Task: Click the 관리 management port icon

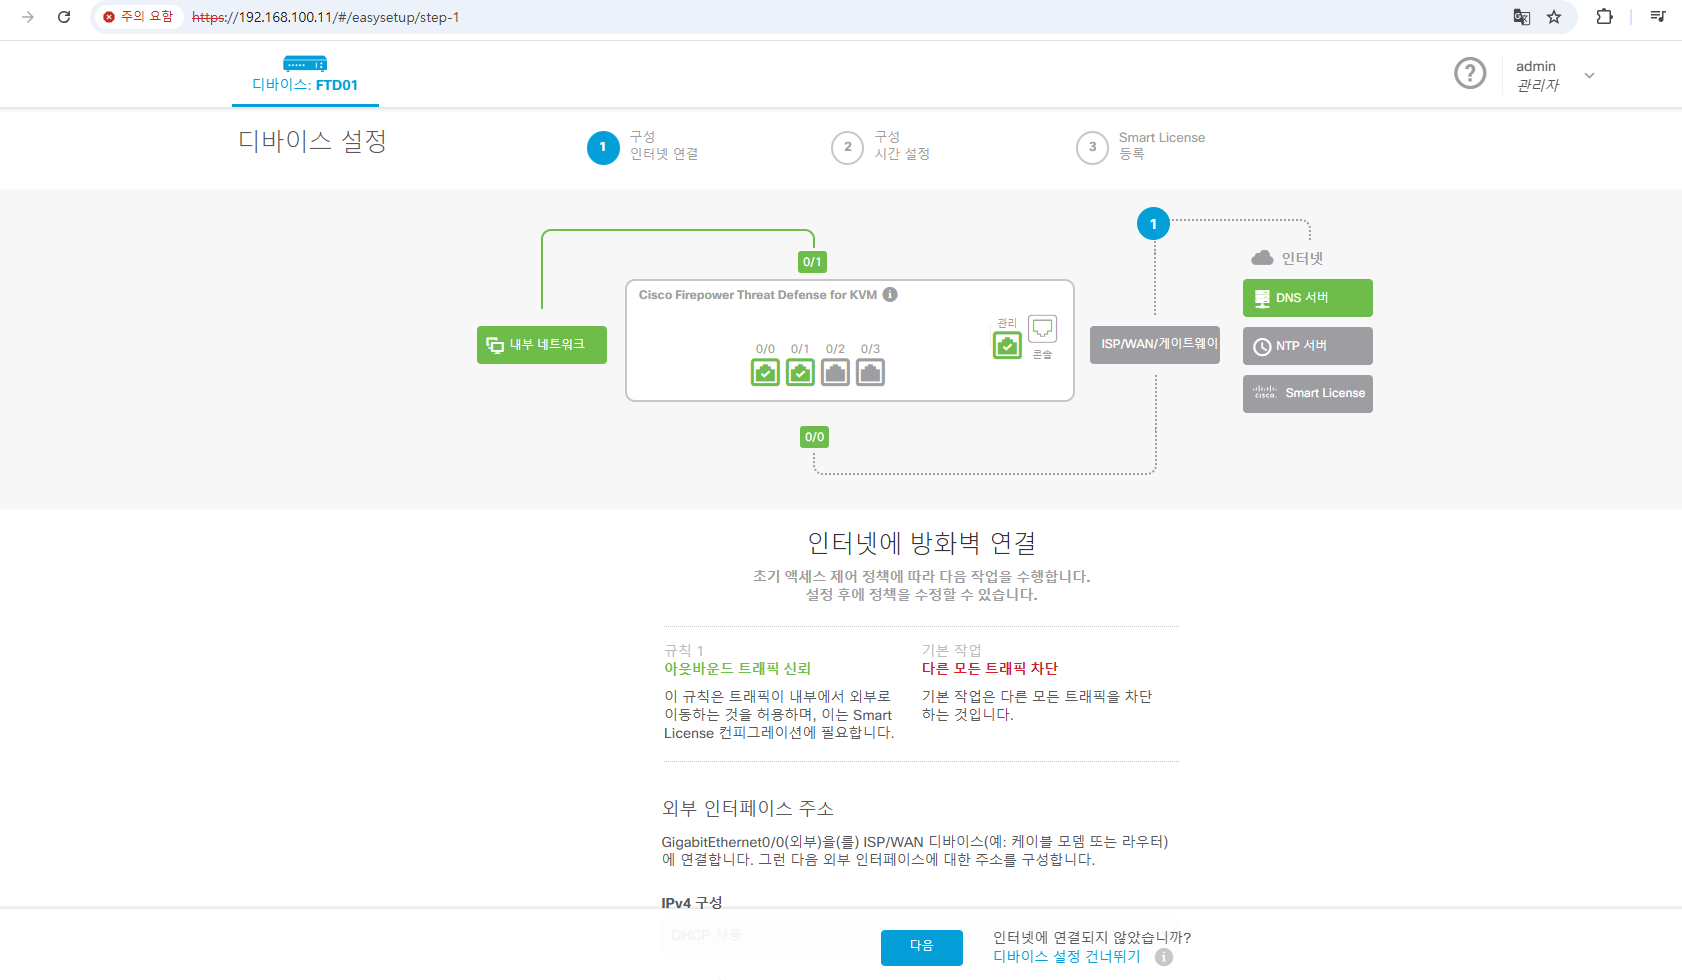Action: (1007, 345)
